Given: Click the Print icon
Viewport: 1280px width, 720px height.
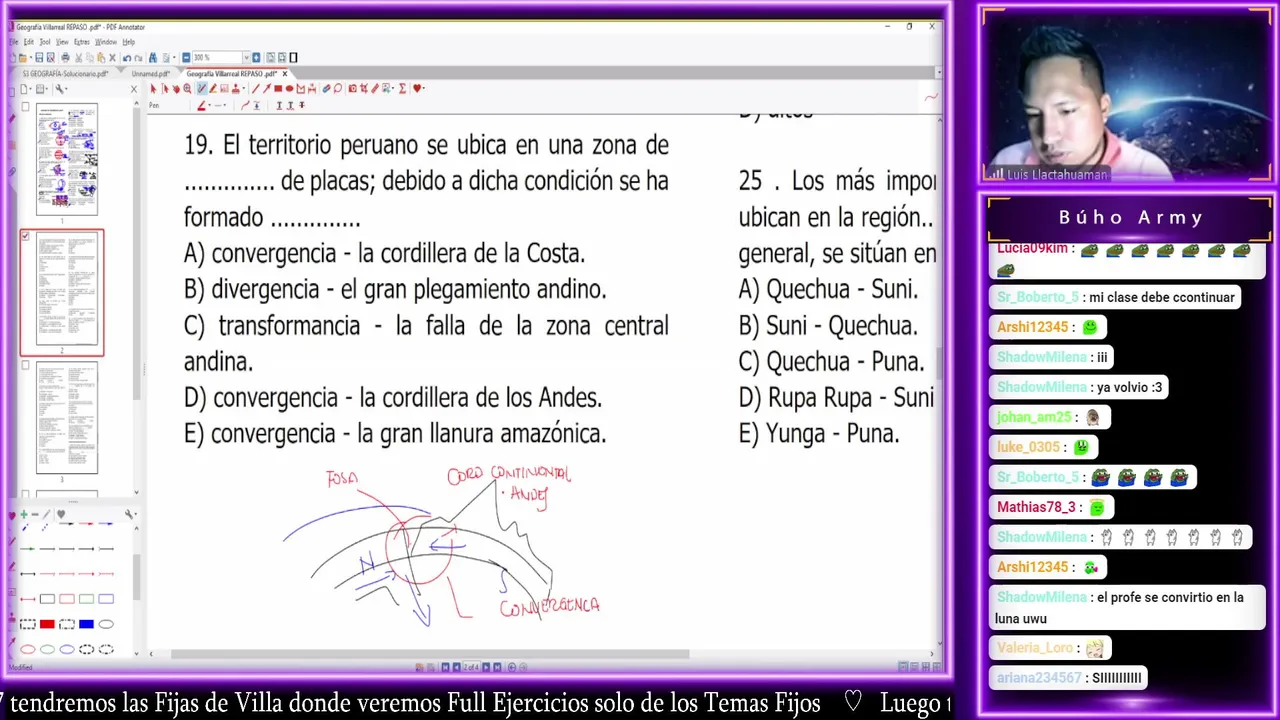Looking at the screenshot, I should pos(65,57).
